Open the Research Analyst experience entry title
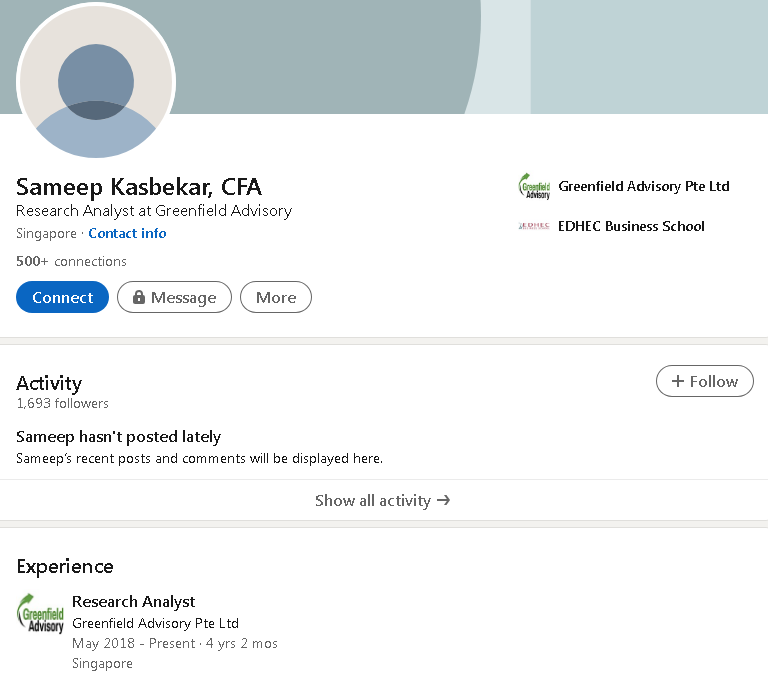The width and height of the screenshot is (768, 678). pyautogui.click(x=133, y=601)
